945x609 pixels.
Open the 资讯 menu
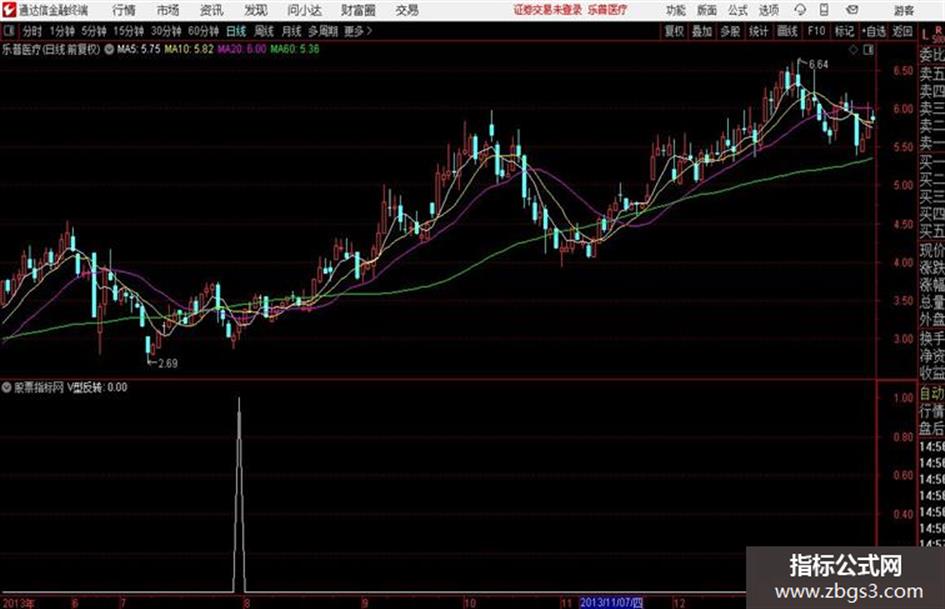(x=212, y=10)
